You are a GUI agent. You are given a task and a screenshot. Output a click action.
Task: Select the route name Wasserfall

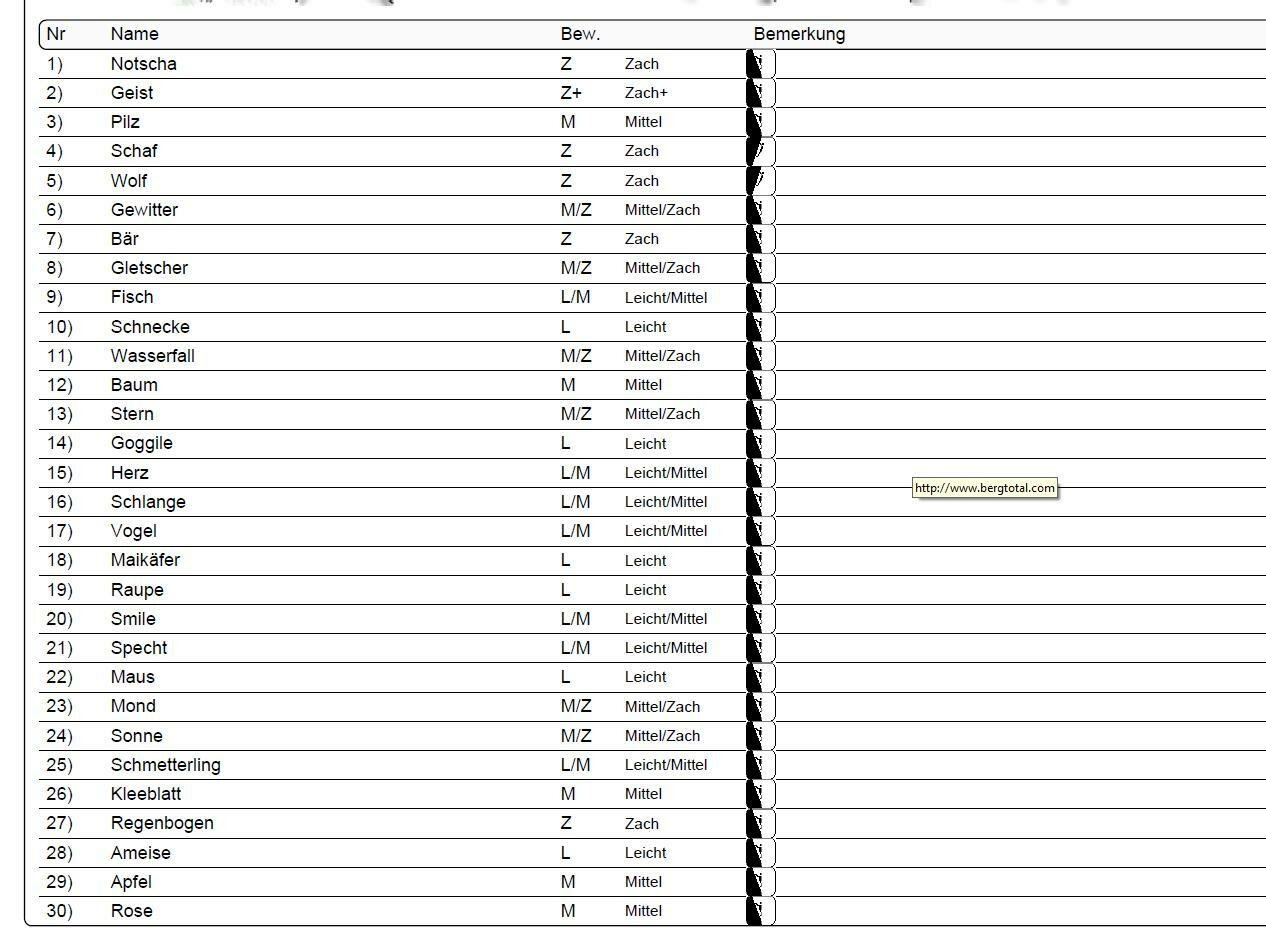[x=152, y=356]
